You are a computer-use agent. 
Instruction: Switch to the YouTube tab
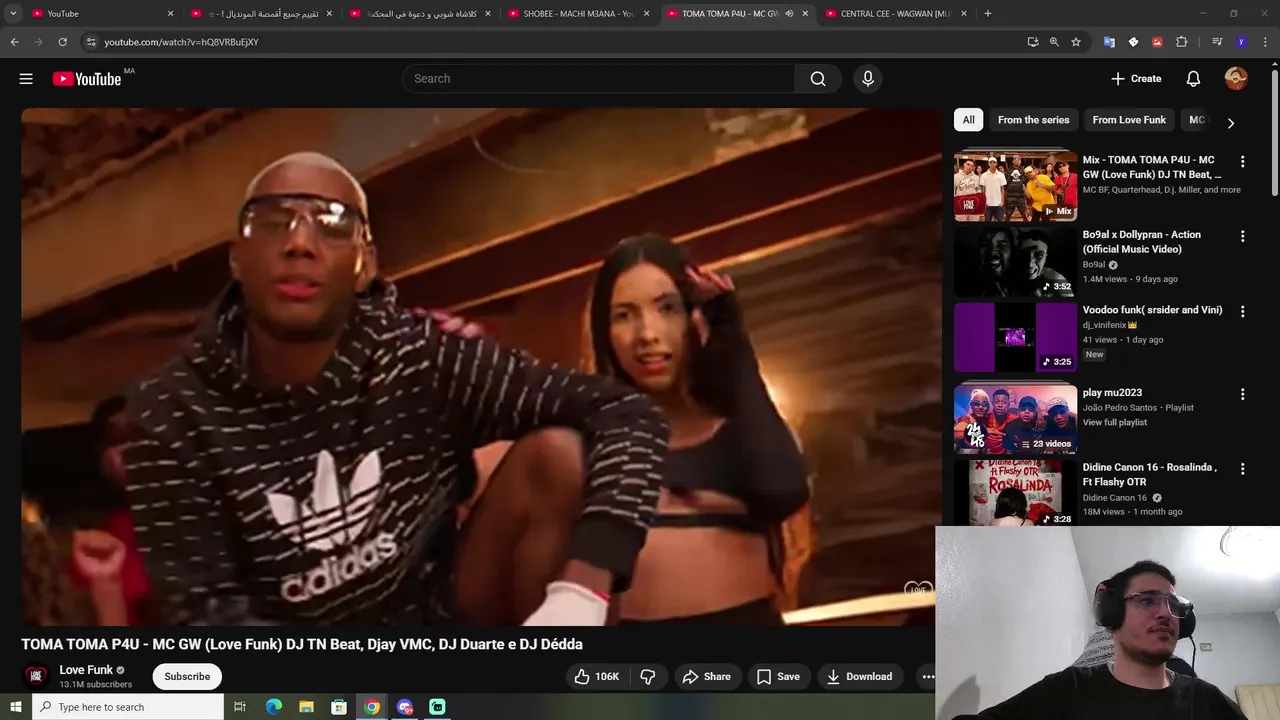tap(100, 14)
